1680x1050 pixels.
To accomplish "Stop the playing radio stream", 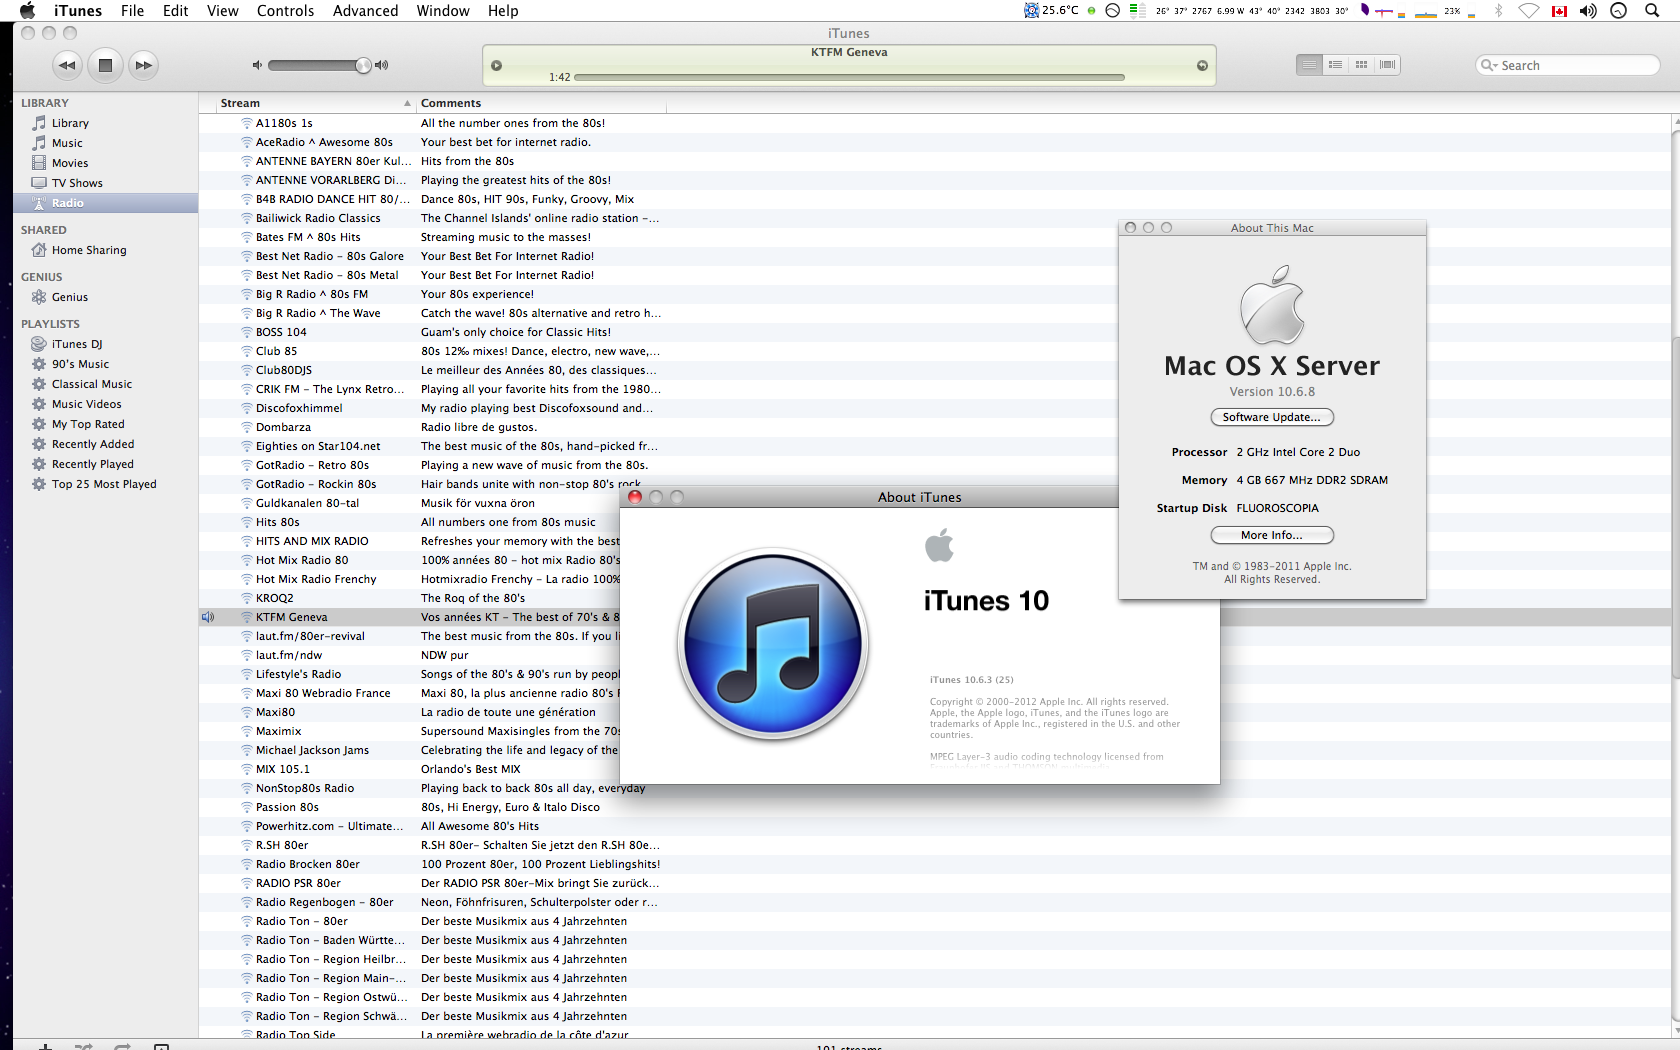I will click(105, 65).
